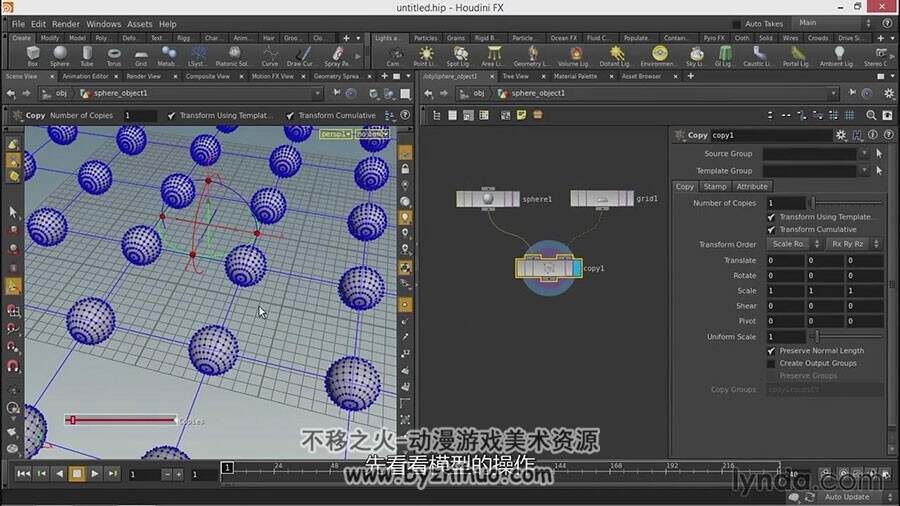
Task: Open the Pyro FX shelf tab
Action: [714, 38]
